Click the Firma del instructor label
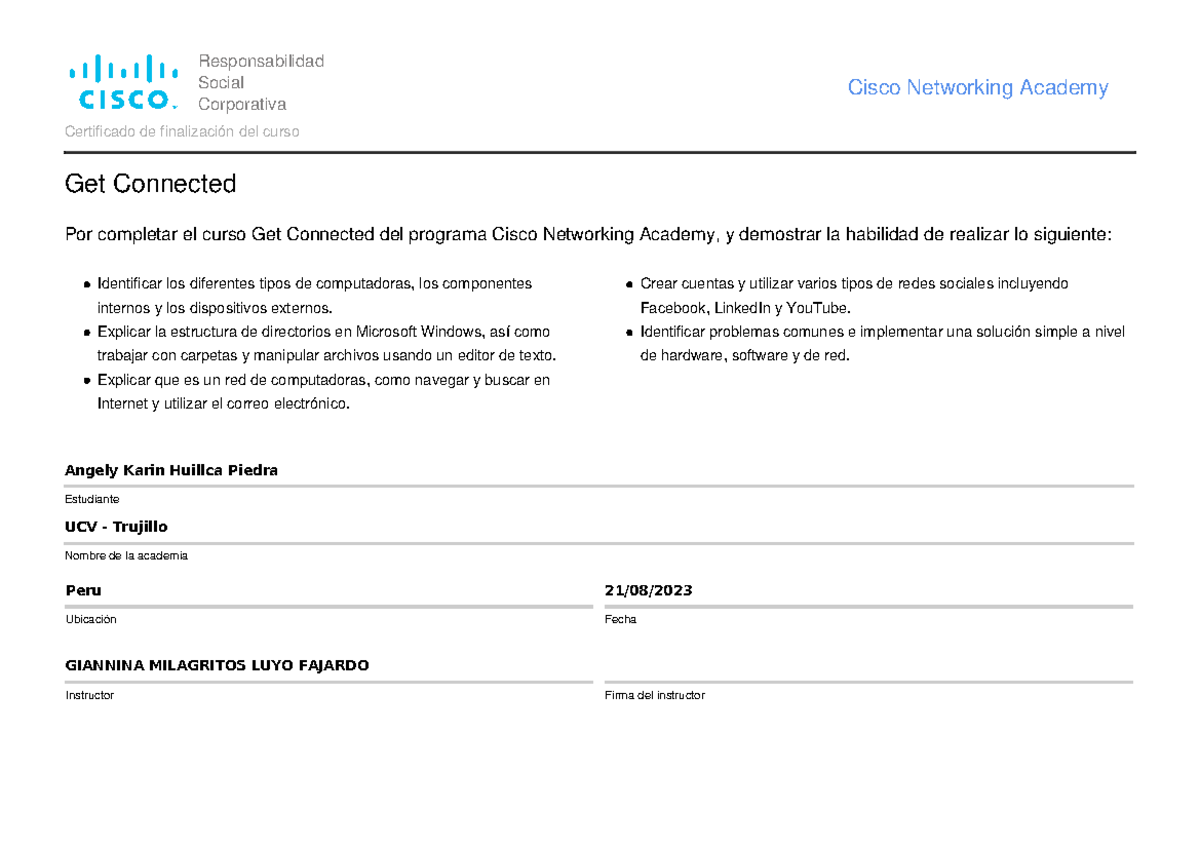Screen dimensions: 1200x849 coord(654,695)
